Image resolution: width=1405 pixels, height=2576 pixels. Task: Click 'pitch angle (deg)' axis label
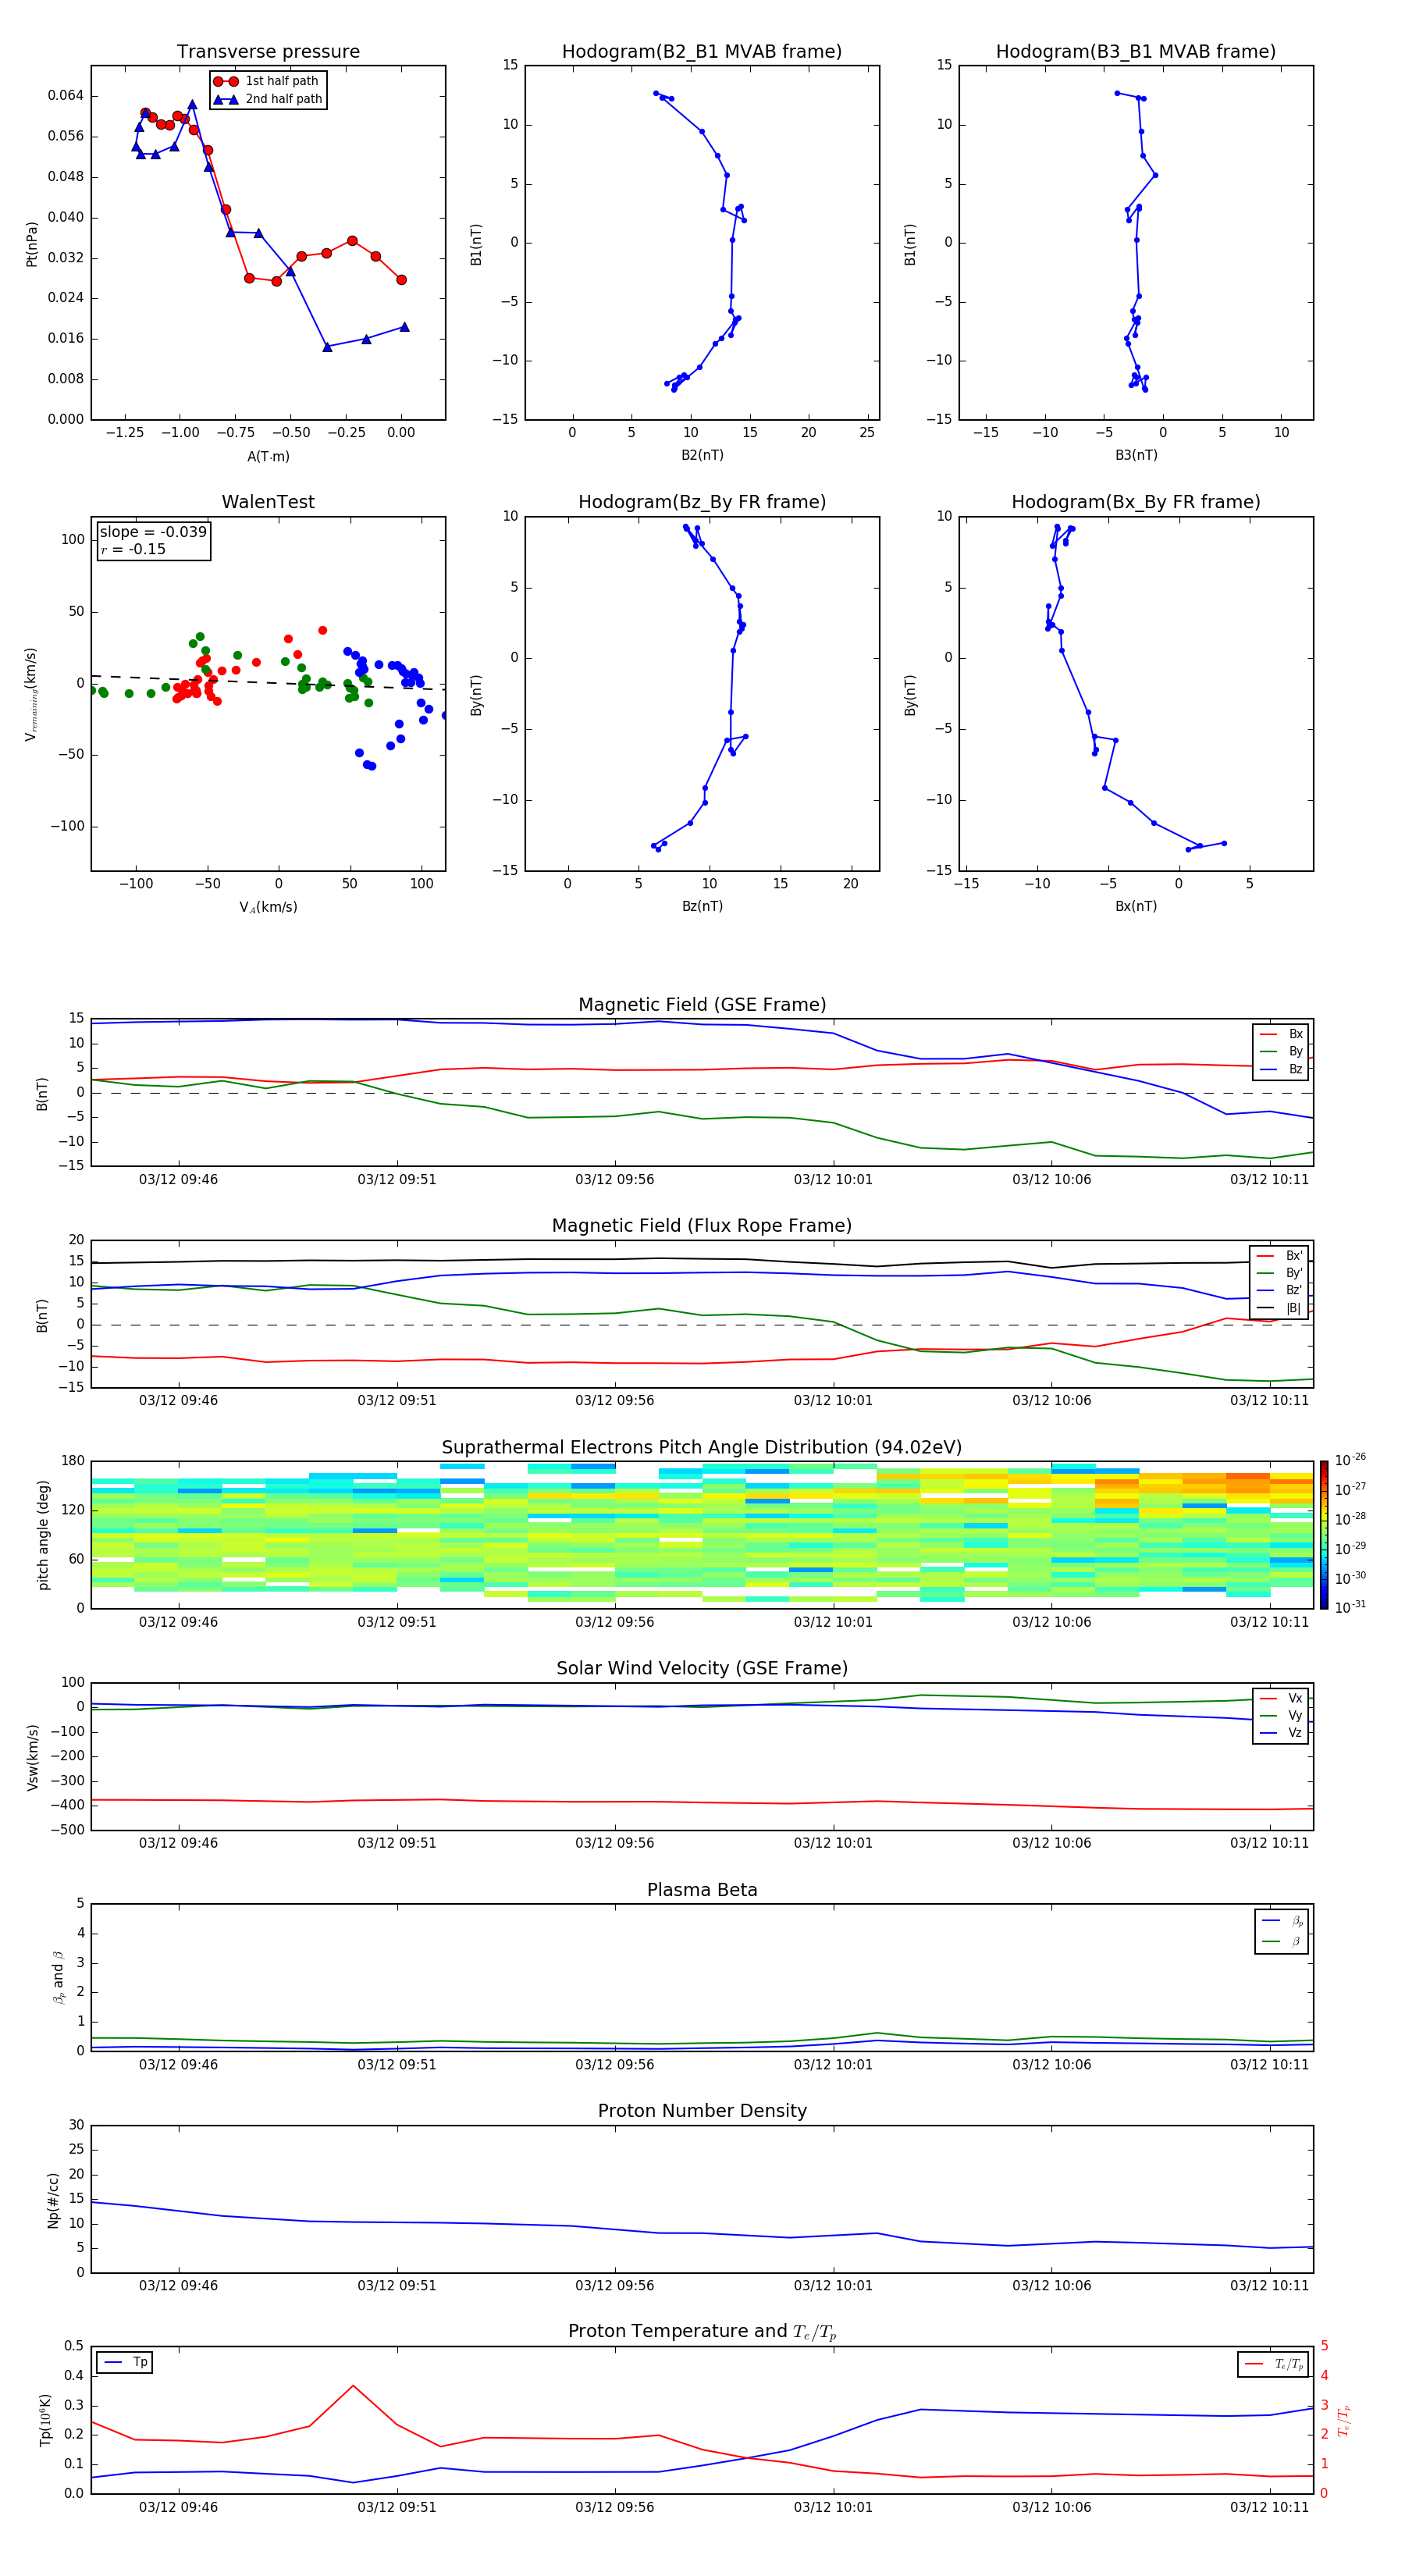(43, 1535)
